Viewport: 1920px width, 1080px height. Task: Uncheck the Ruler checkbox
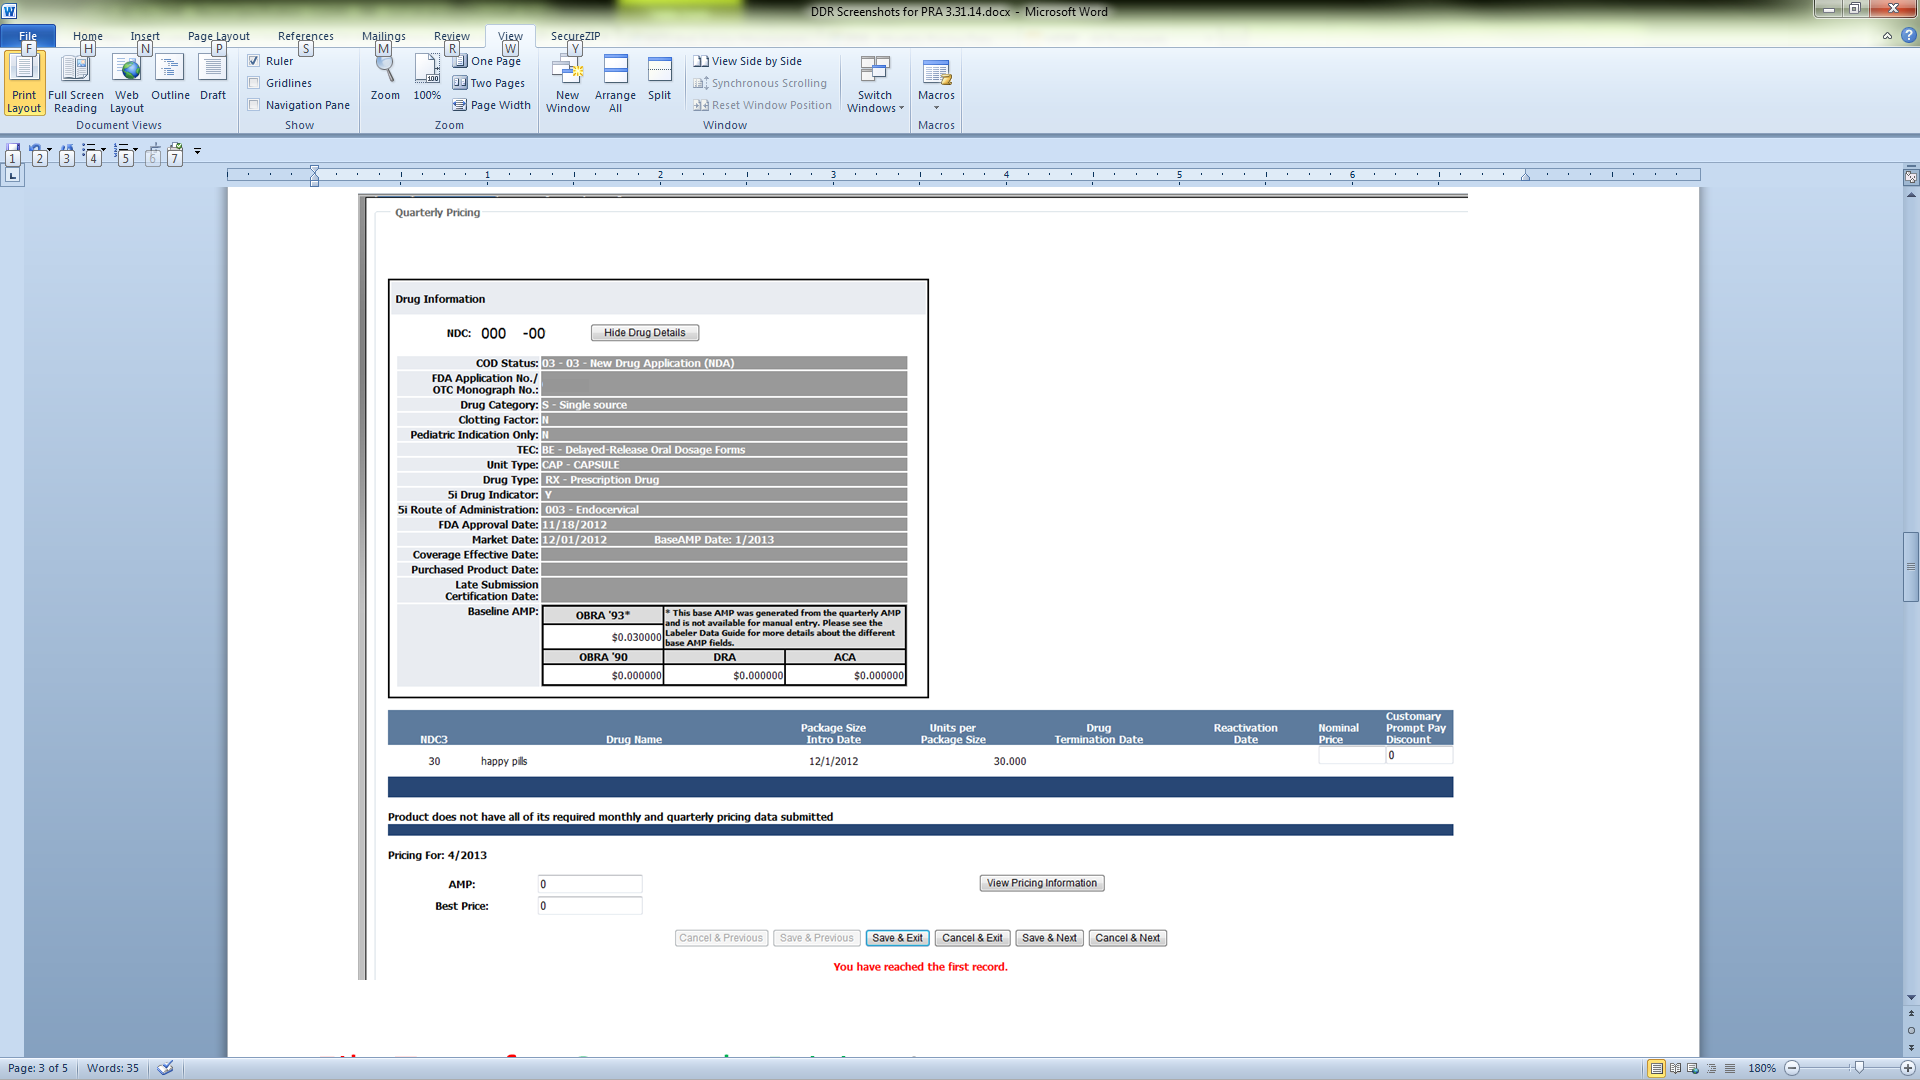pos(254,61)
